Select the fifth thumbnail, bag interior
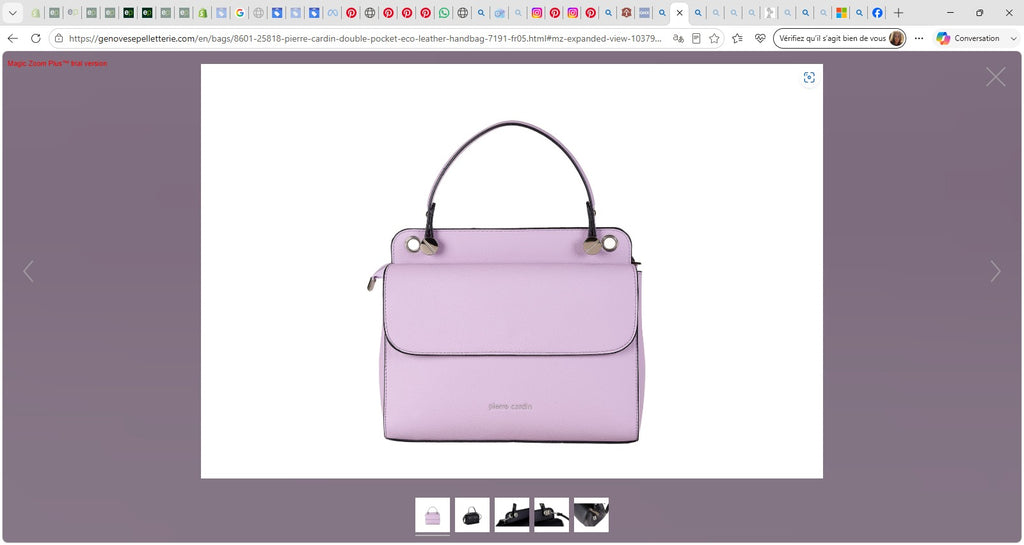Image resolution: width=1024 pixels, height=545 pixels. pos(591,515)
